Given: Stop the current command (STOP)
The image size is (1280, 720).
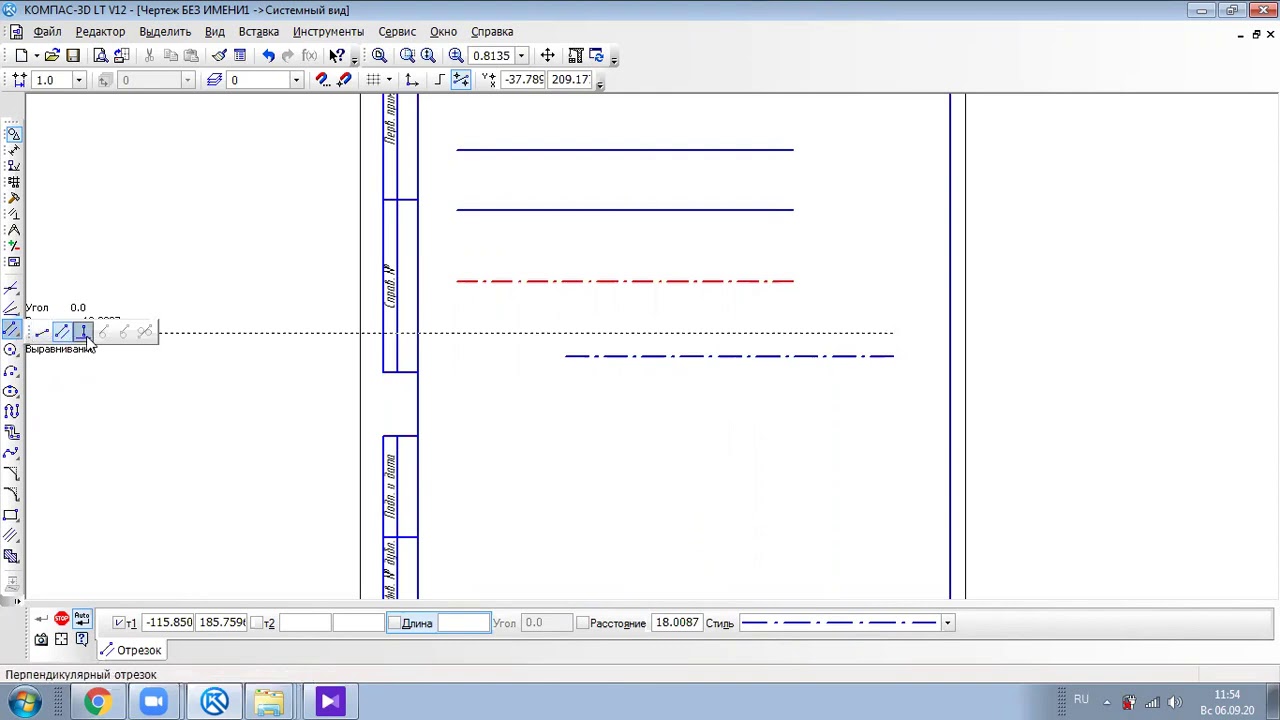Looking at the screenshot, I should (62, 620).
